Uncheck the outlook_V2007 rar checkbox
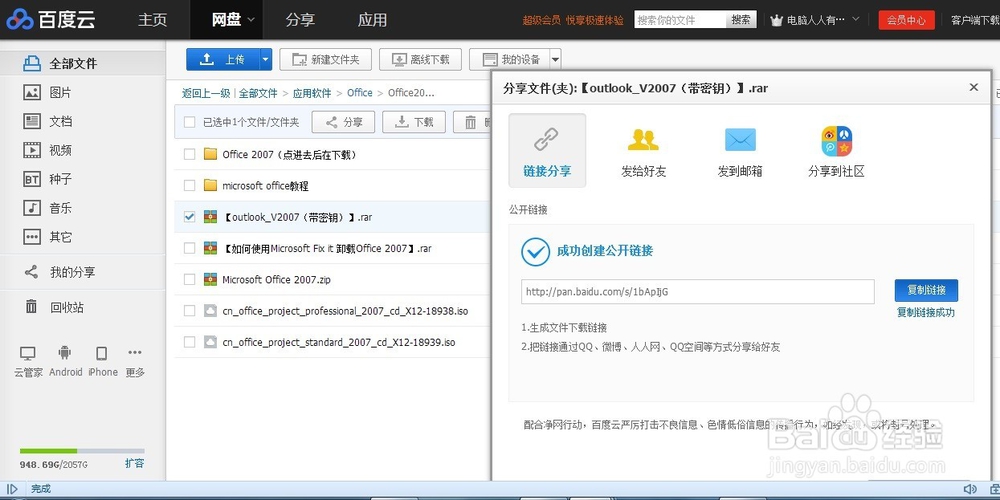This screenshot has height=500, width=1000. tap(189, 217)
